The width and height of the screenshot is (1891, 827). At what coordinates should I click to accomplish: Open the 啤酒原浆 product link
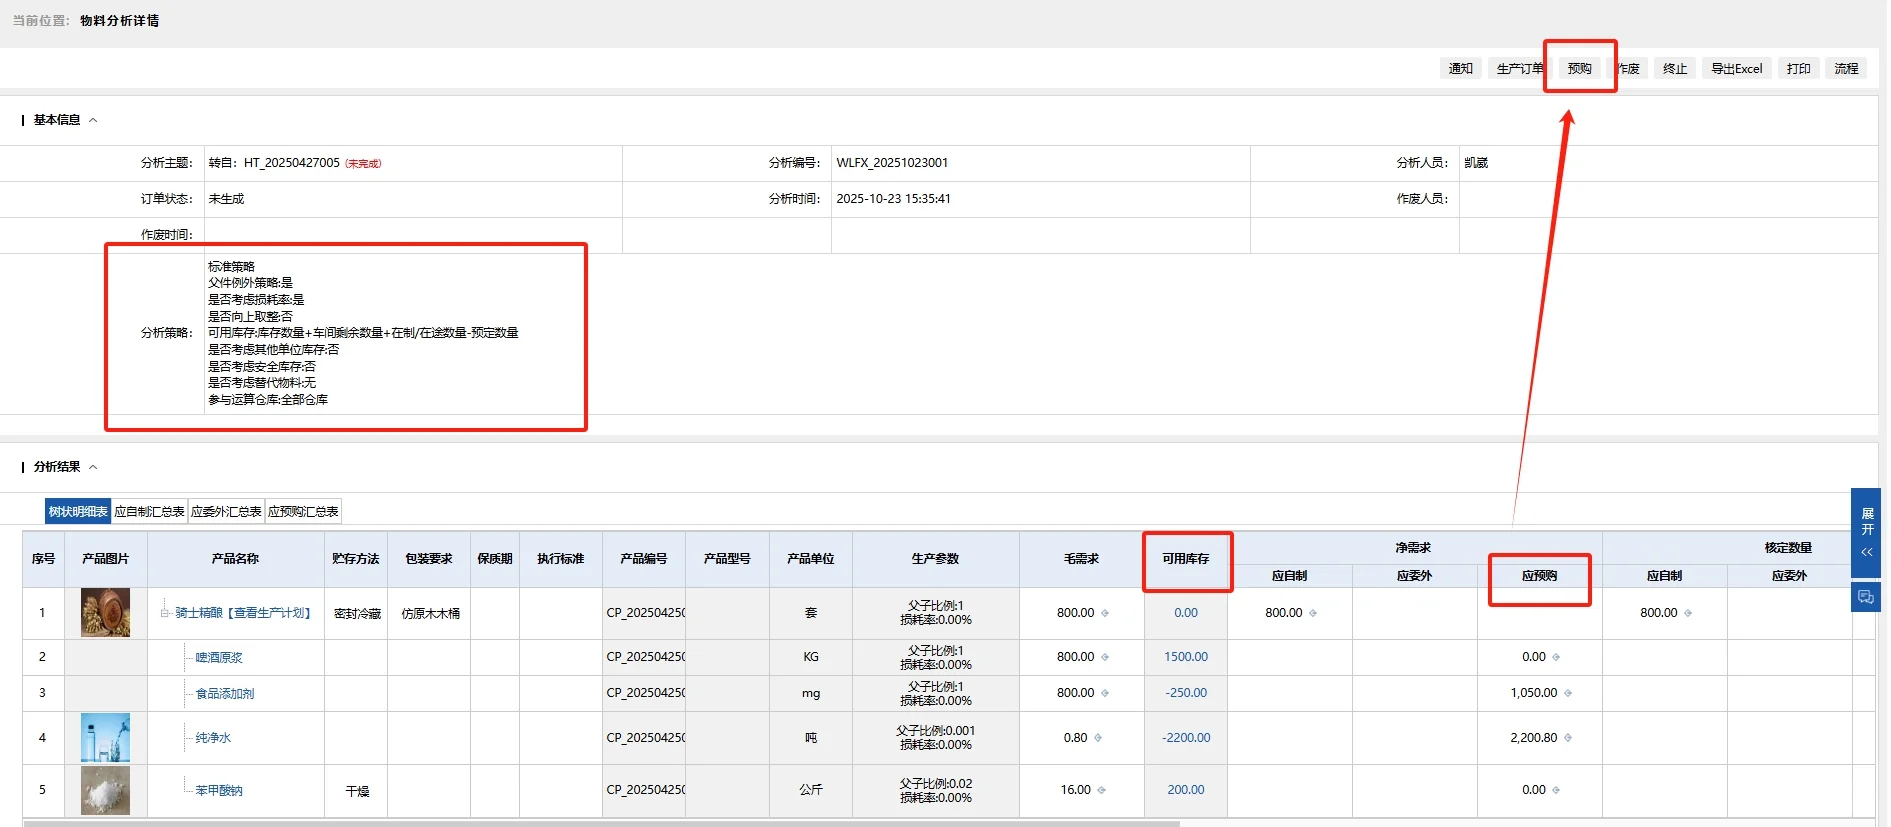[219, 658]
